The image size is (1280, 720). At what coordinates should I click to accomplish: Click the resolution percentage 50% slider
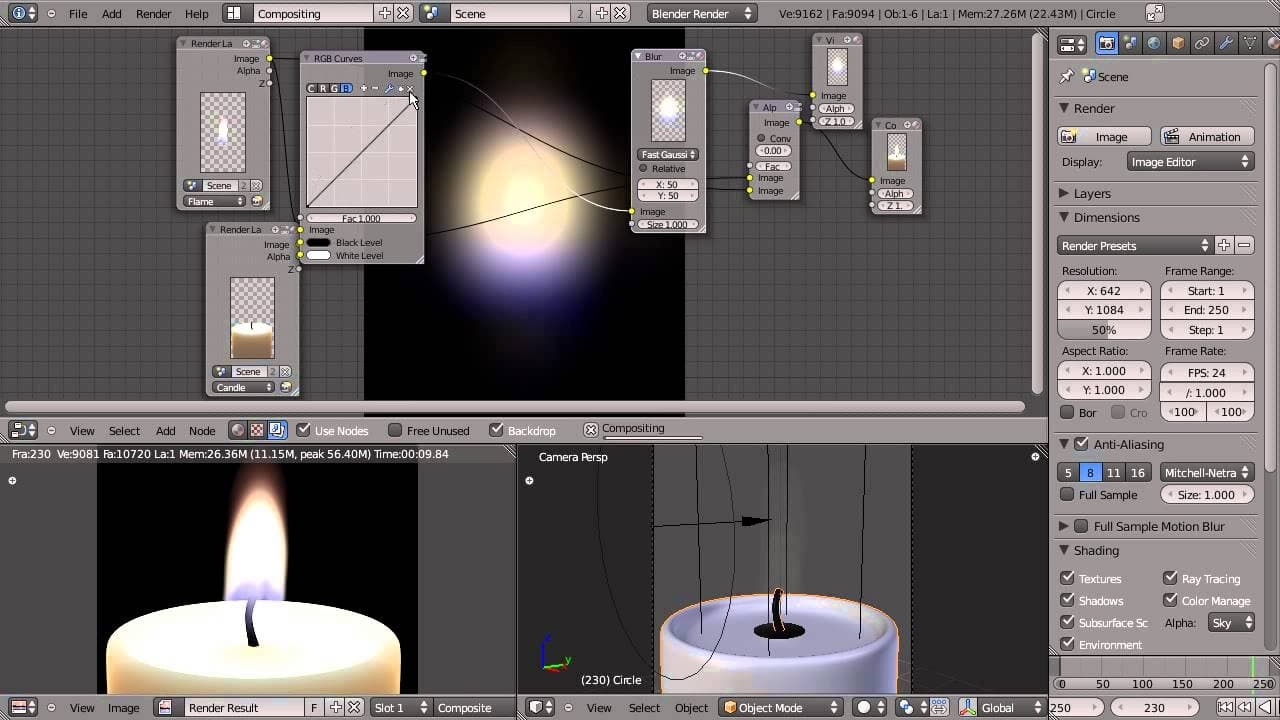point(1104,330)
